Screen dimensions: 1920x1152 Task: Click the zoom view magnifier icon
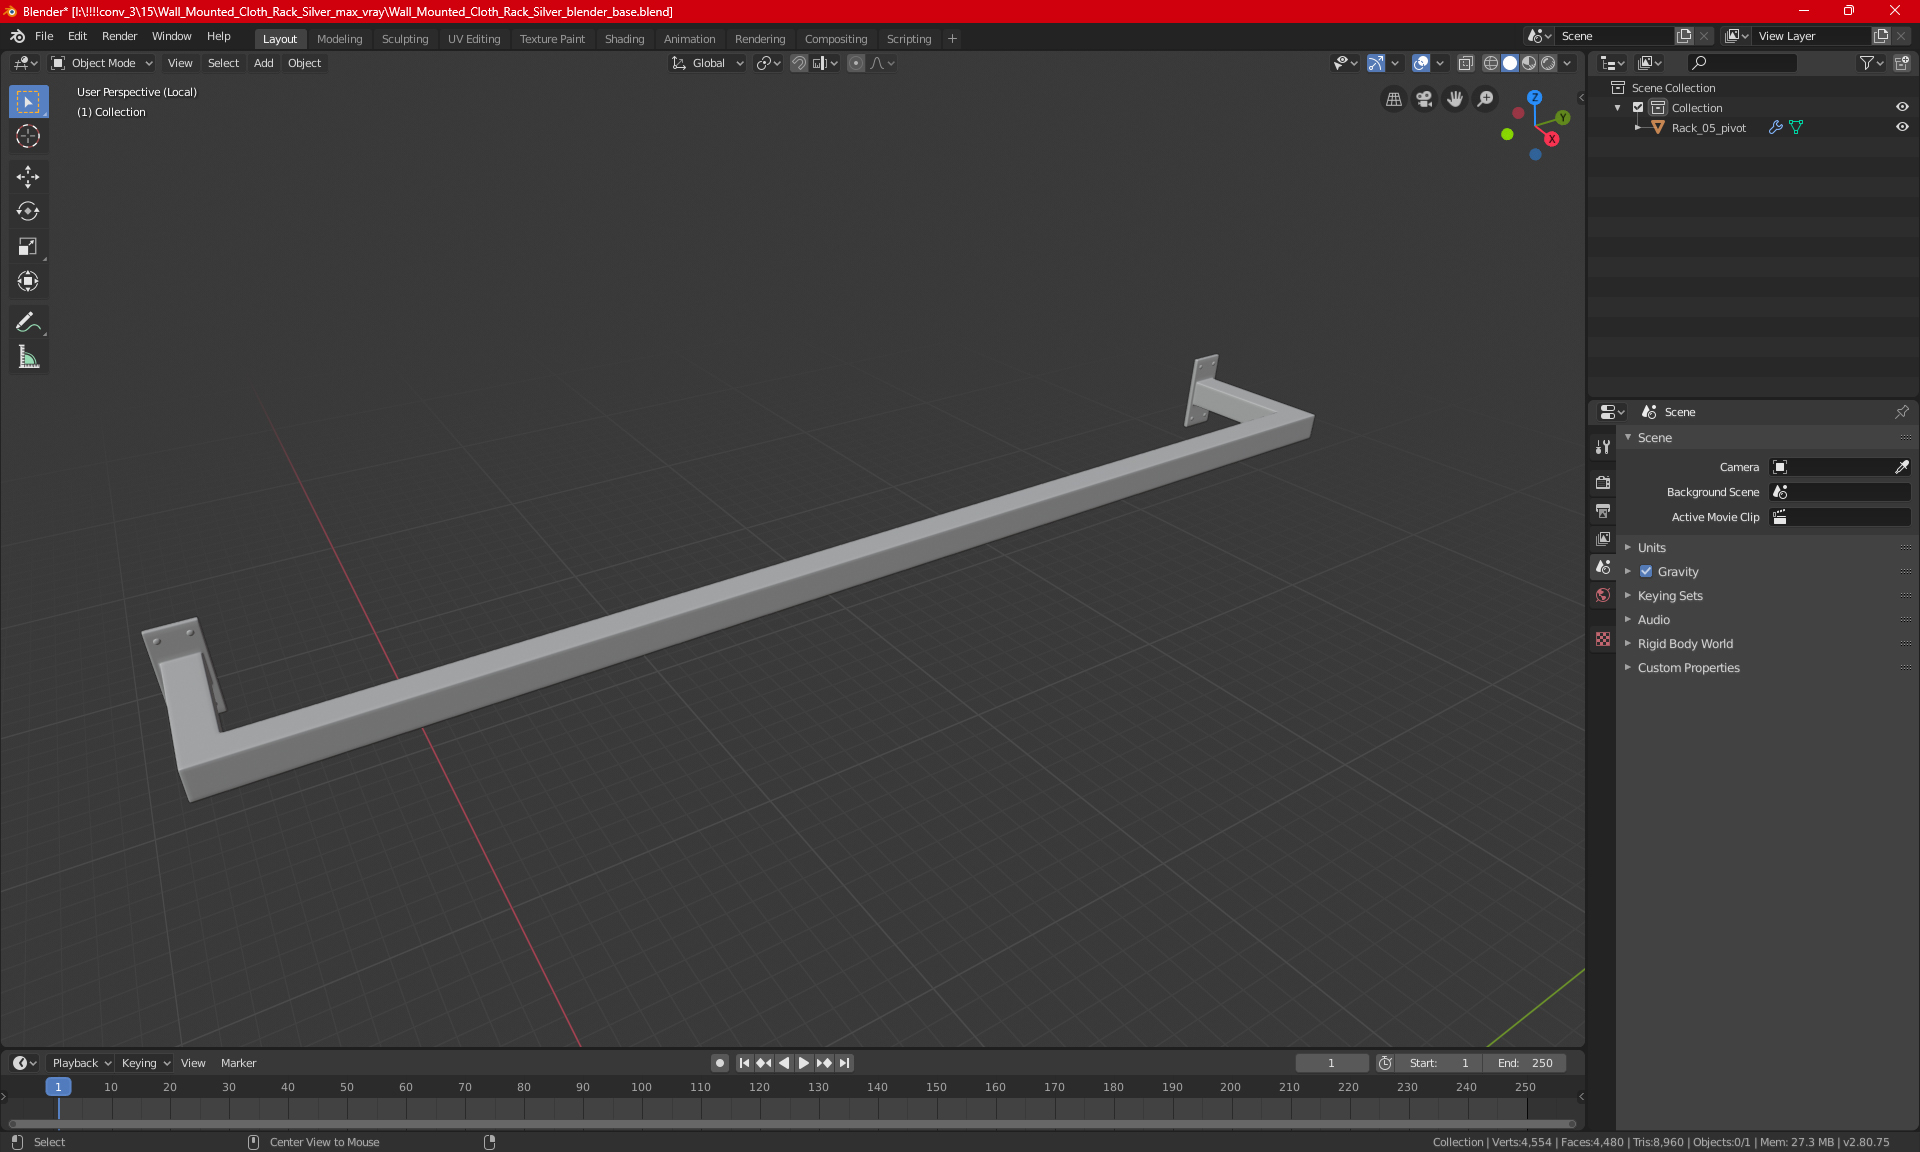(x=1486, y=99)
